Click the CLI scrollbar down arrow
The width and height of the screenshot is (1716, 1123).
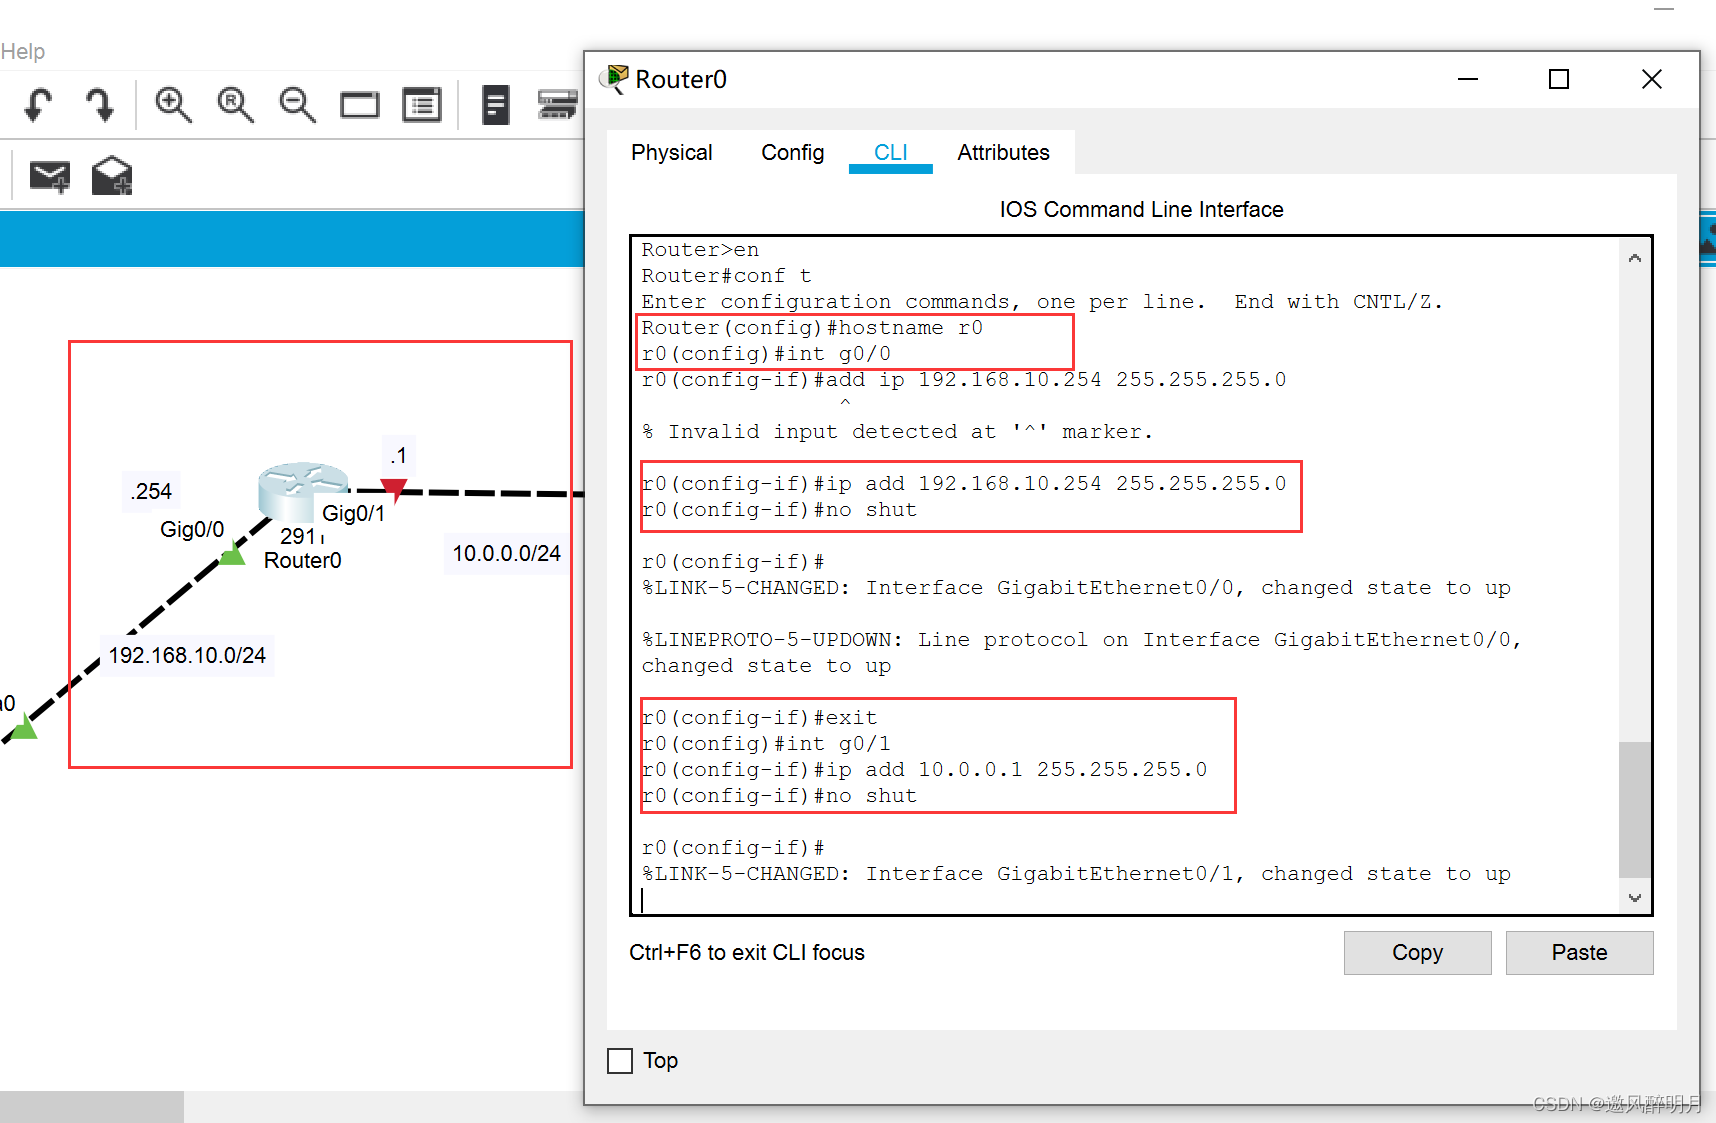point(1635,898)
